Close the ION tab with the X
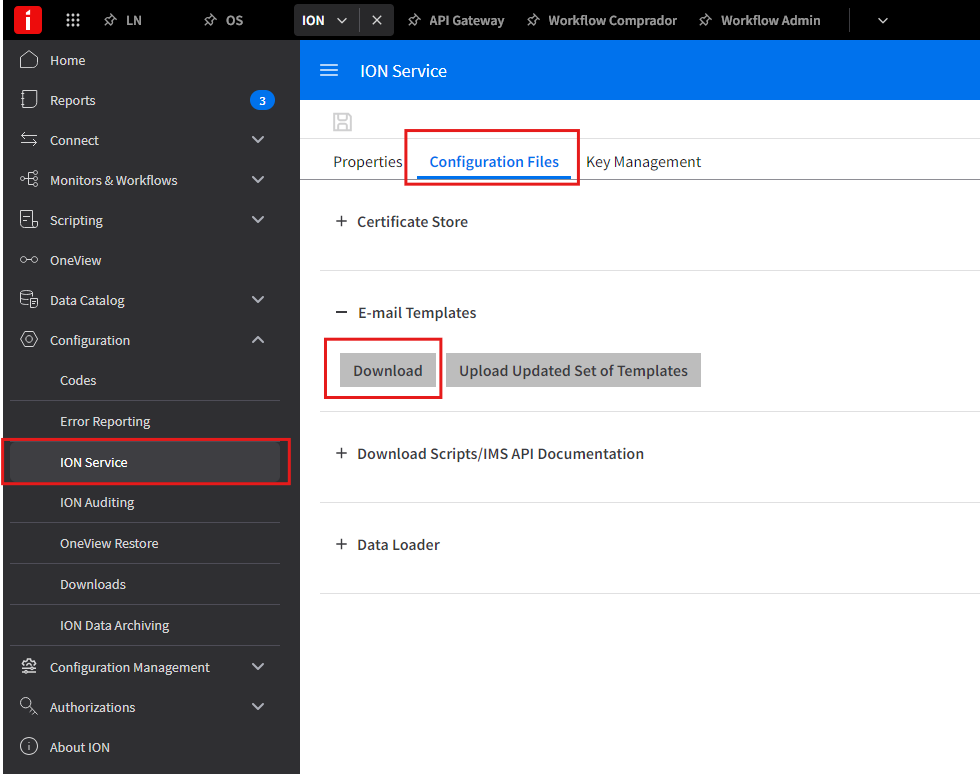Viewport: 980px width, 774px height. [377, 20]
